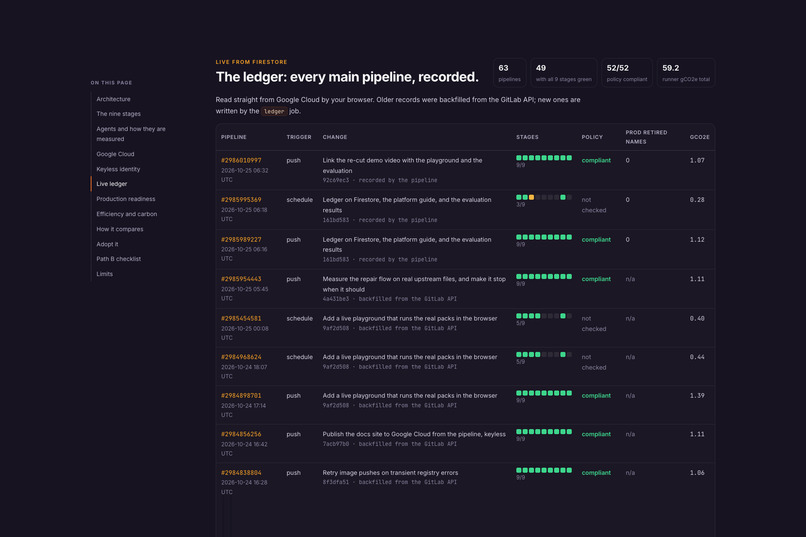Open pipeline #2984838804
The width and height of the screenshot is (806, 537).
coord(241,473)
